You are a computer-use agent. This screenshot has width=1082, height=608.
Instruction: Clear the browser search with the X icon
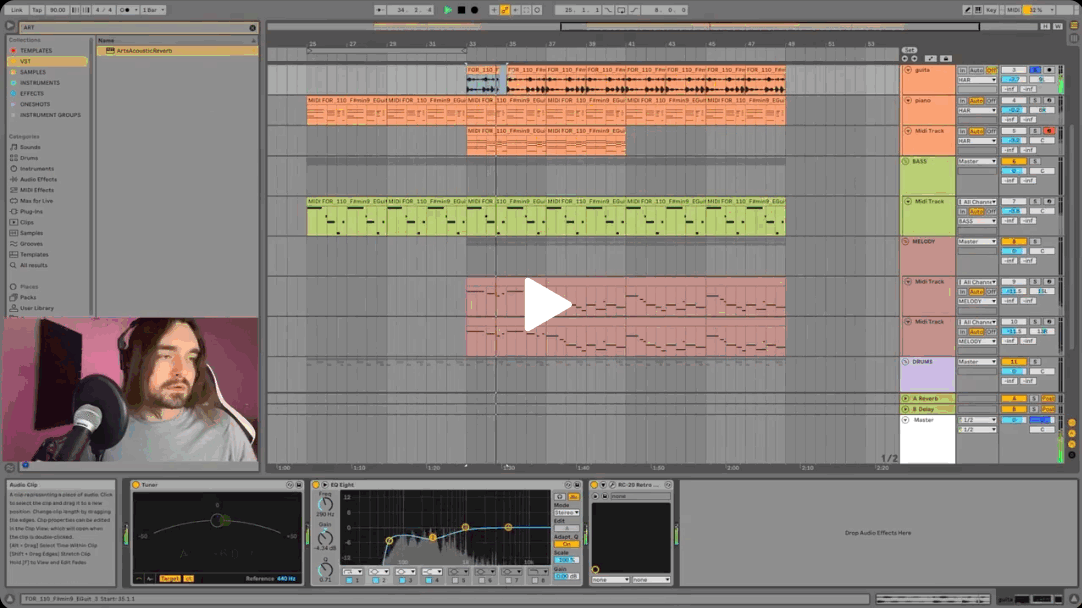click(x=253, y=28)
